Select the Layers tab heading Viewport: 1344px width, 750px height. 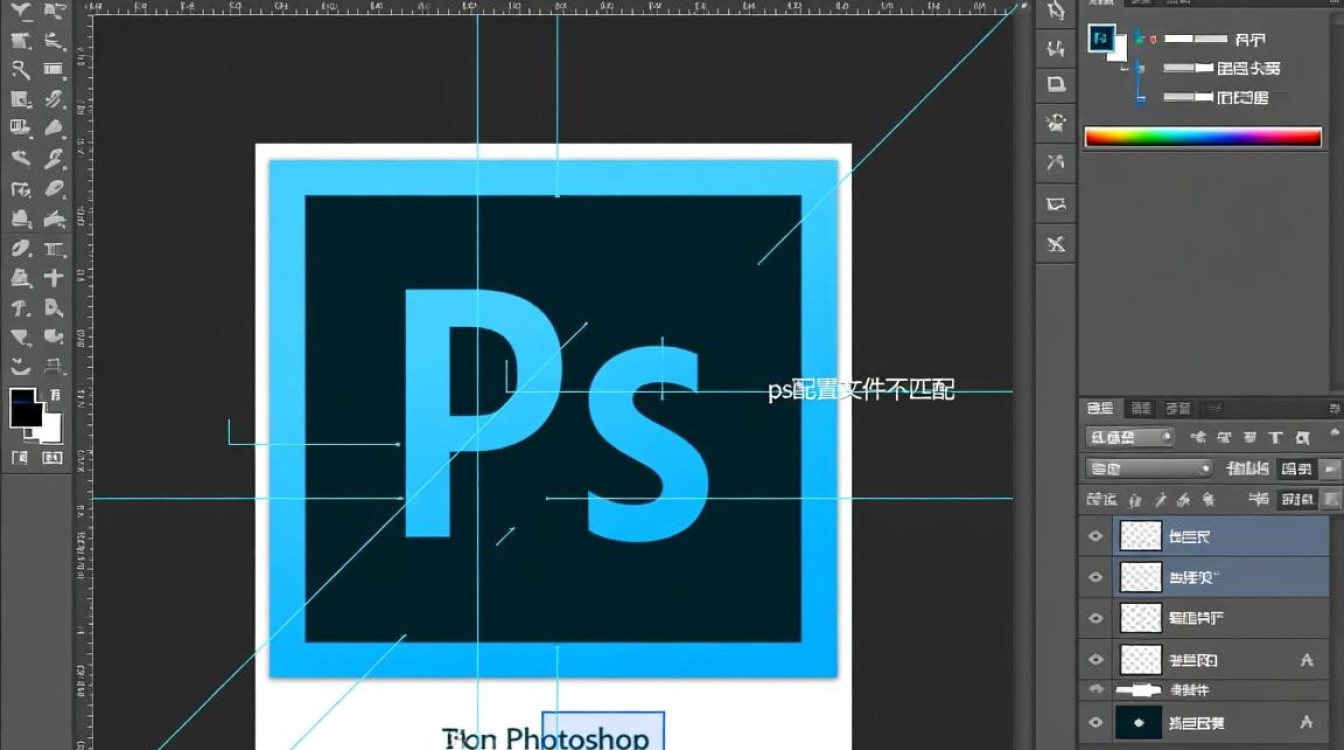pyautogui.click(x=1099, y=407)
